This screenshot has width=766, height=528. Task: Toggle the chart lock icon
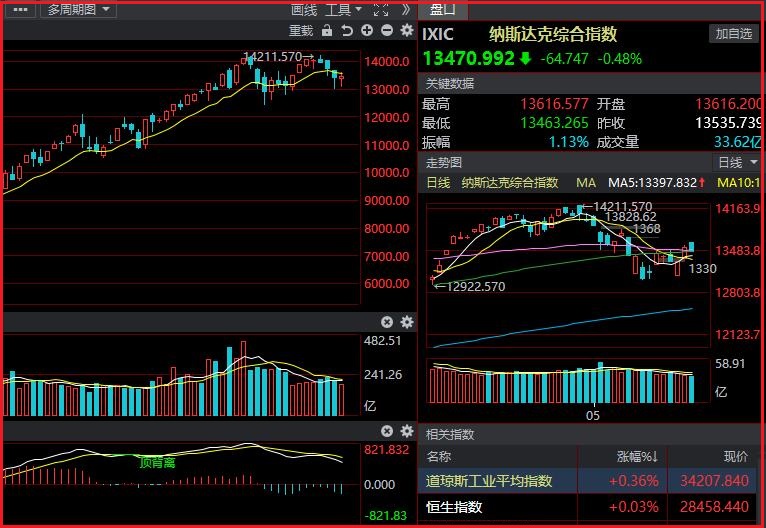click(327, 31)
